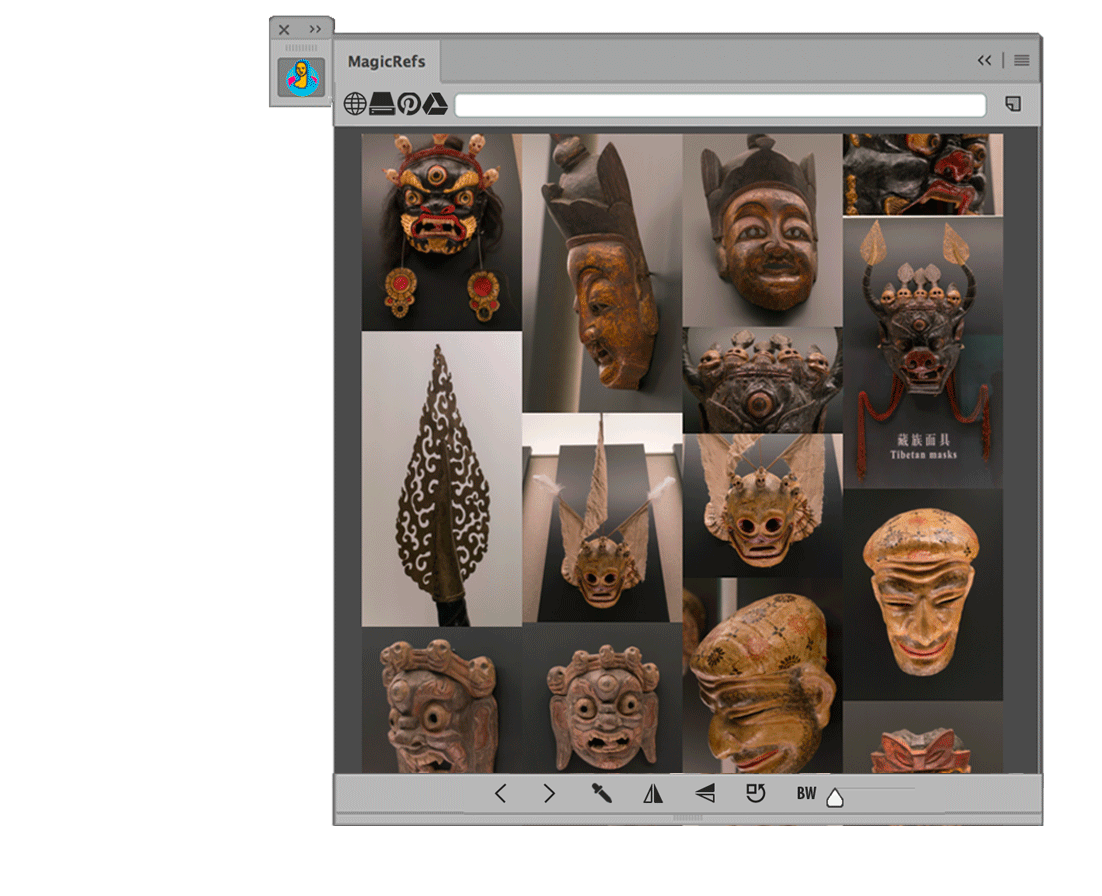Click the web globe source icon
Viewport: 1102px width, 896px height.
tap(355, 104)
